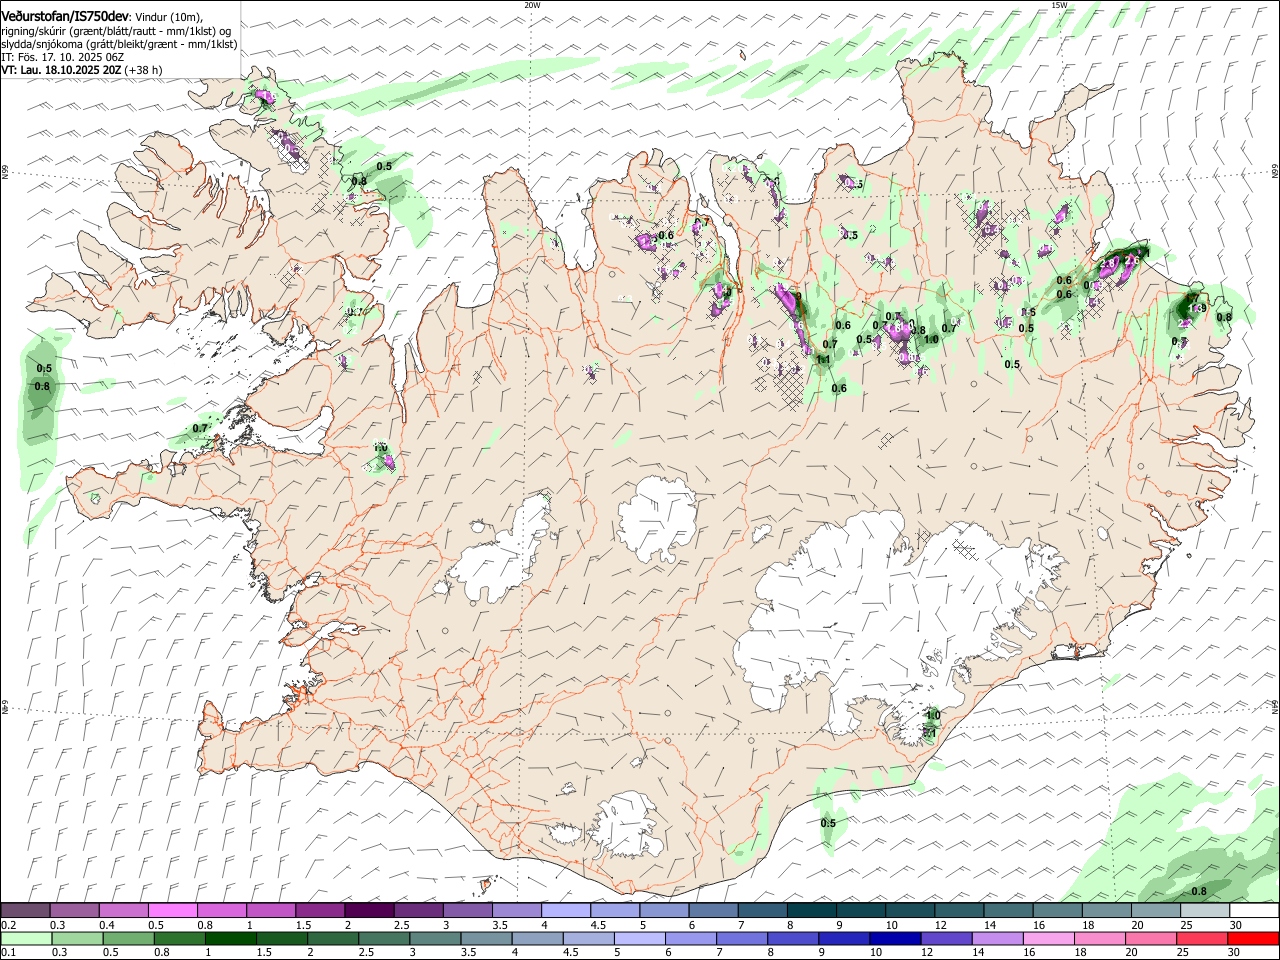Select the dark teal snow swatch for 8–9
The width and height of the screenshot is (1280, 960).
click(810, 910)
